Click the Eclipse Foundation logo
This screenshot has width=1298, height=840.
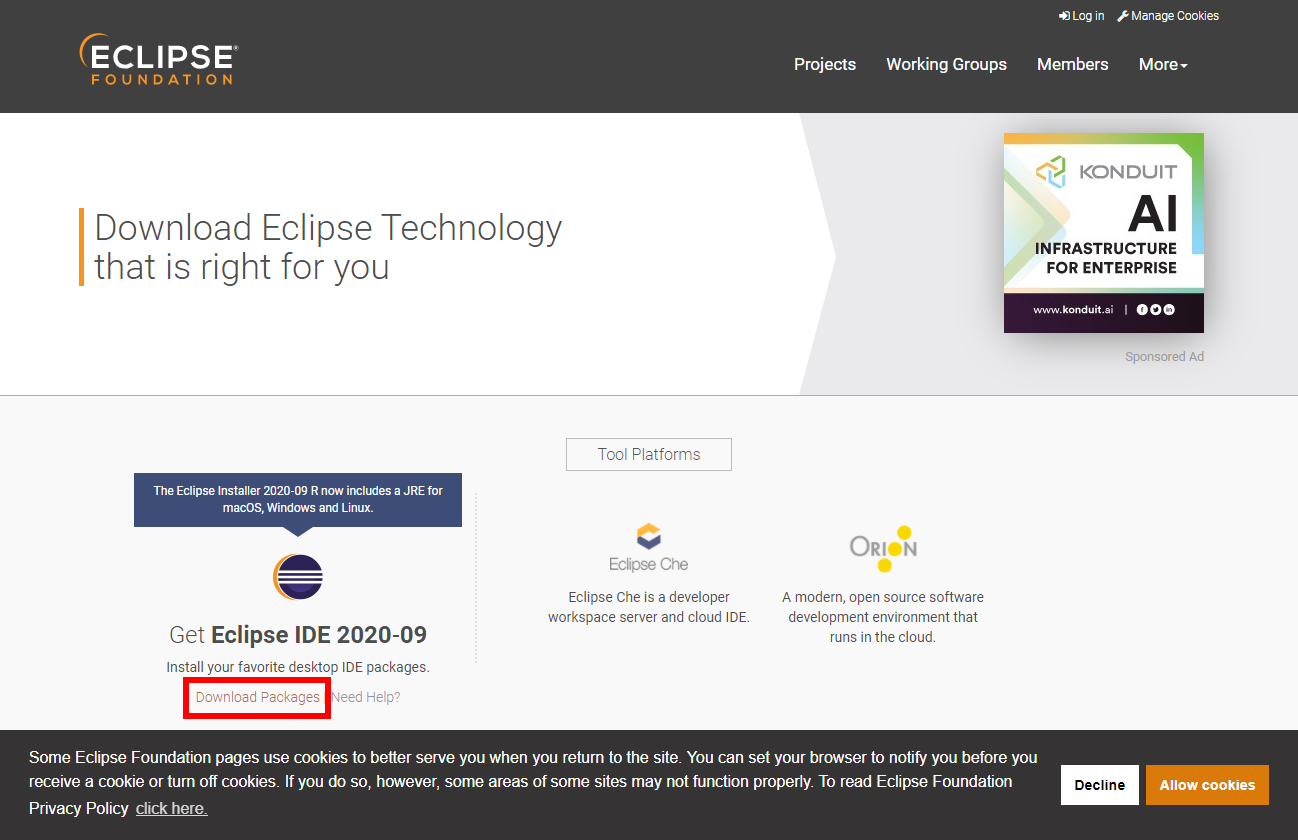pos(158,60)
